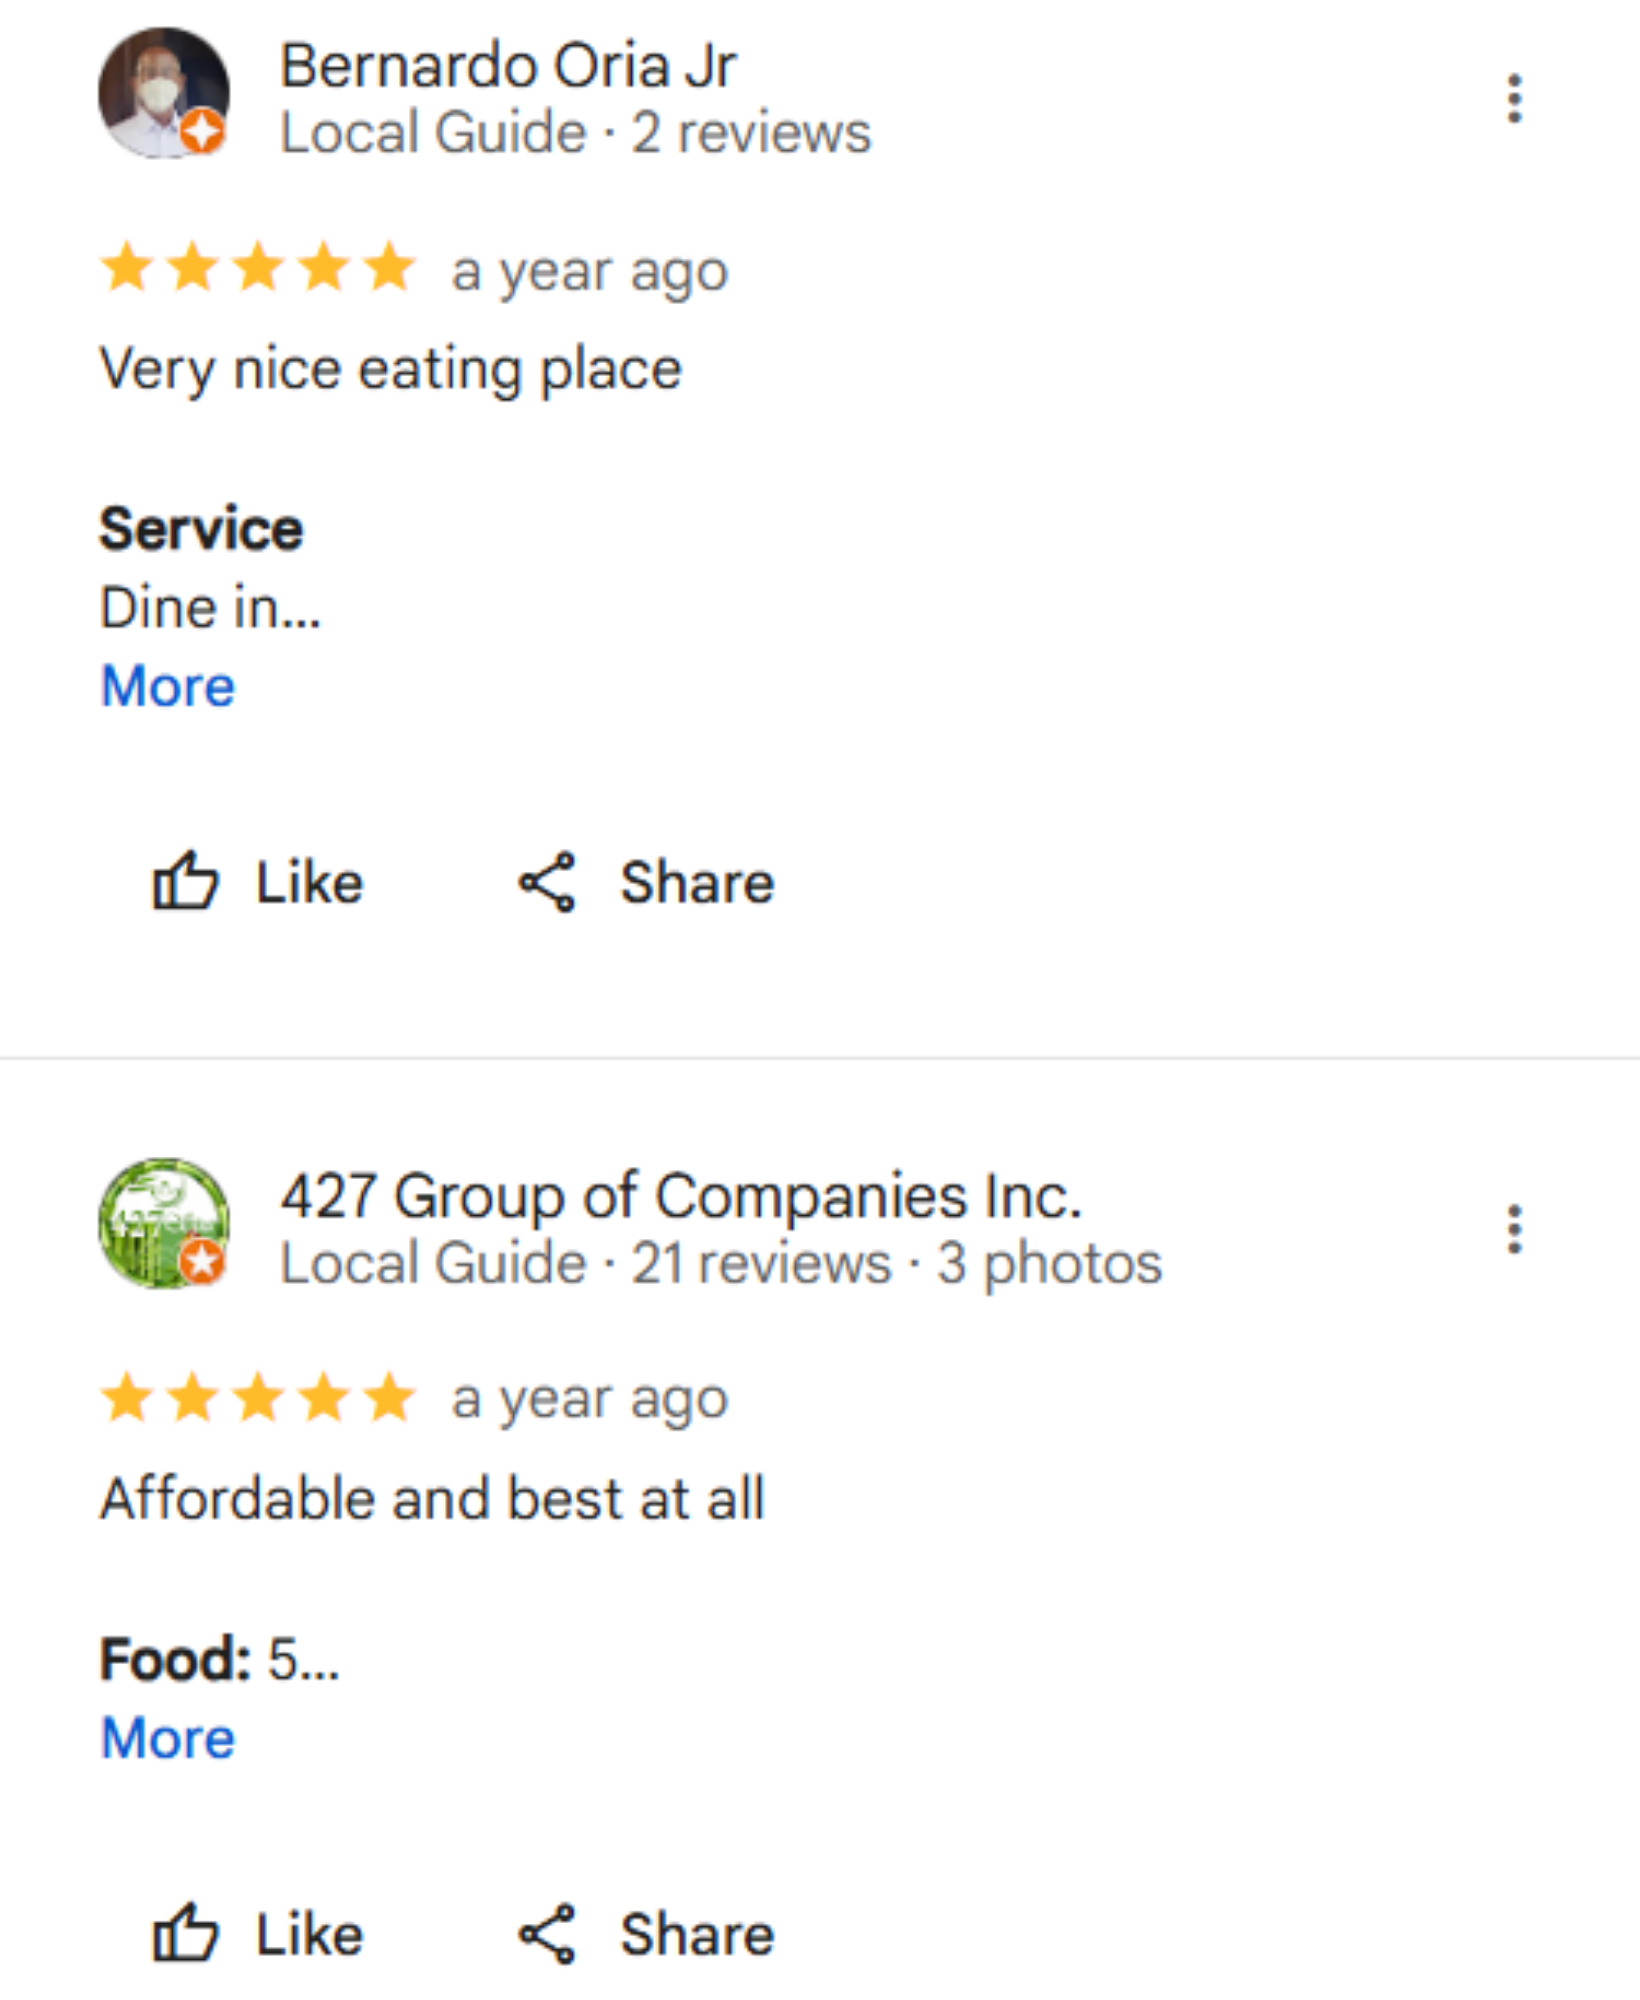Like Bernardo Oria Jr's review

coord(258,882)
